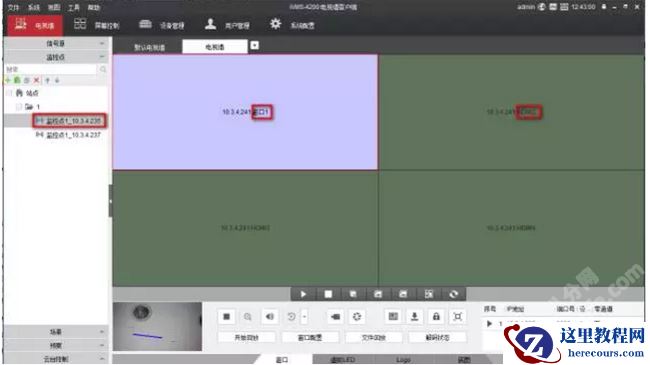Open the small dropdown beside the rewind icon
Image resolution: width=650 pixels, height=365 pixels.
tap(304, 317)
